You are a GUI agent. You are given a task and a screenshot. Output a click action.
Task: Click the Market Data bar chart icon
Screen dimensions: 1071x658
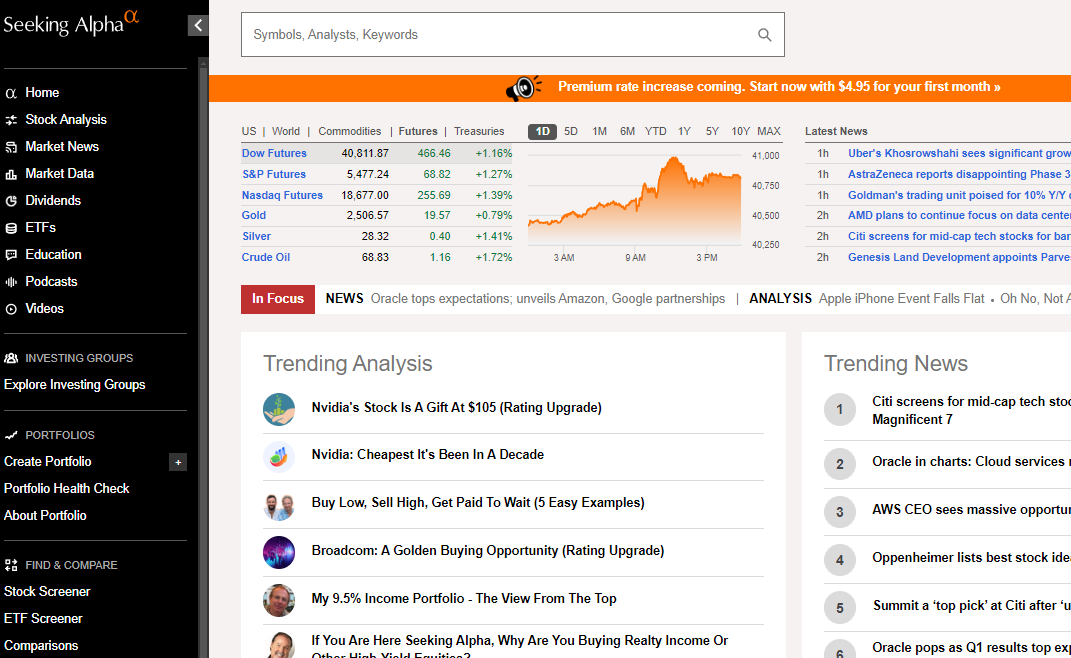tap(11, 174)
